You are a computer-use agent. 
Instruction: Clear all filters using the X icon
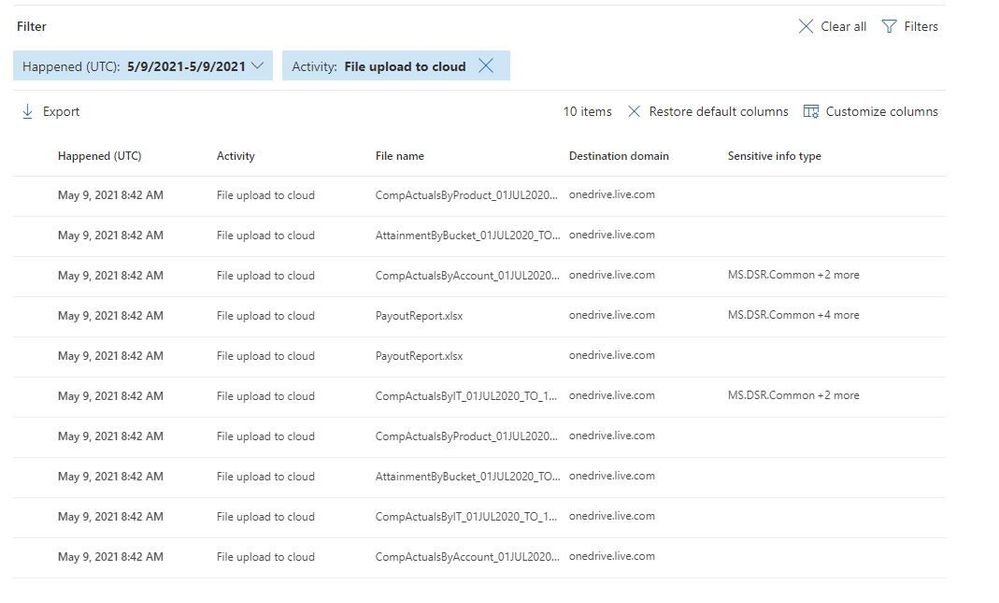click(x=806, y=26)
